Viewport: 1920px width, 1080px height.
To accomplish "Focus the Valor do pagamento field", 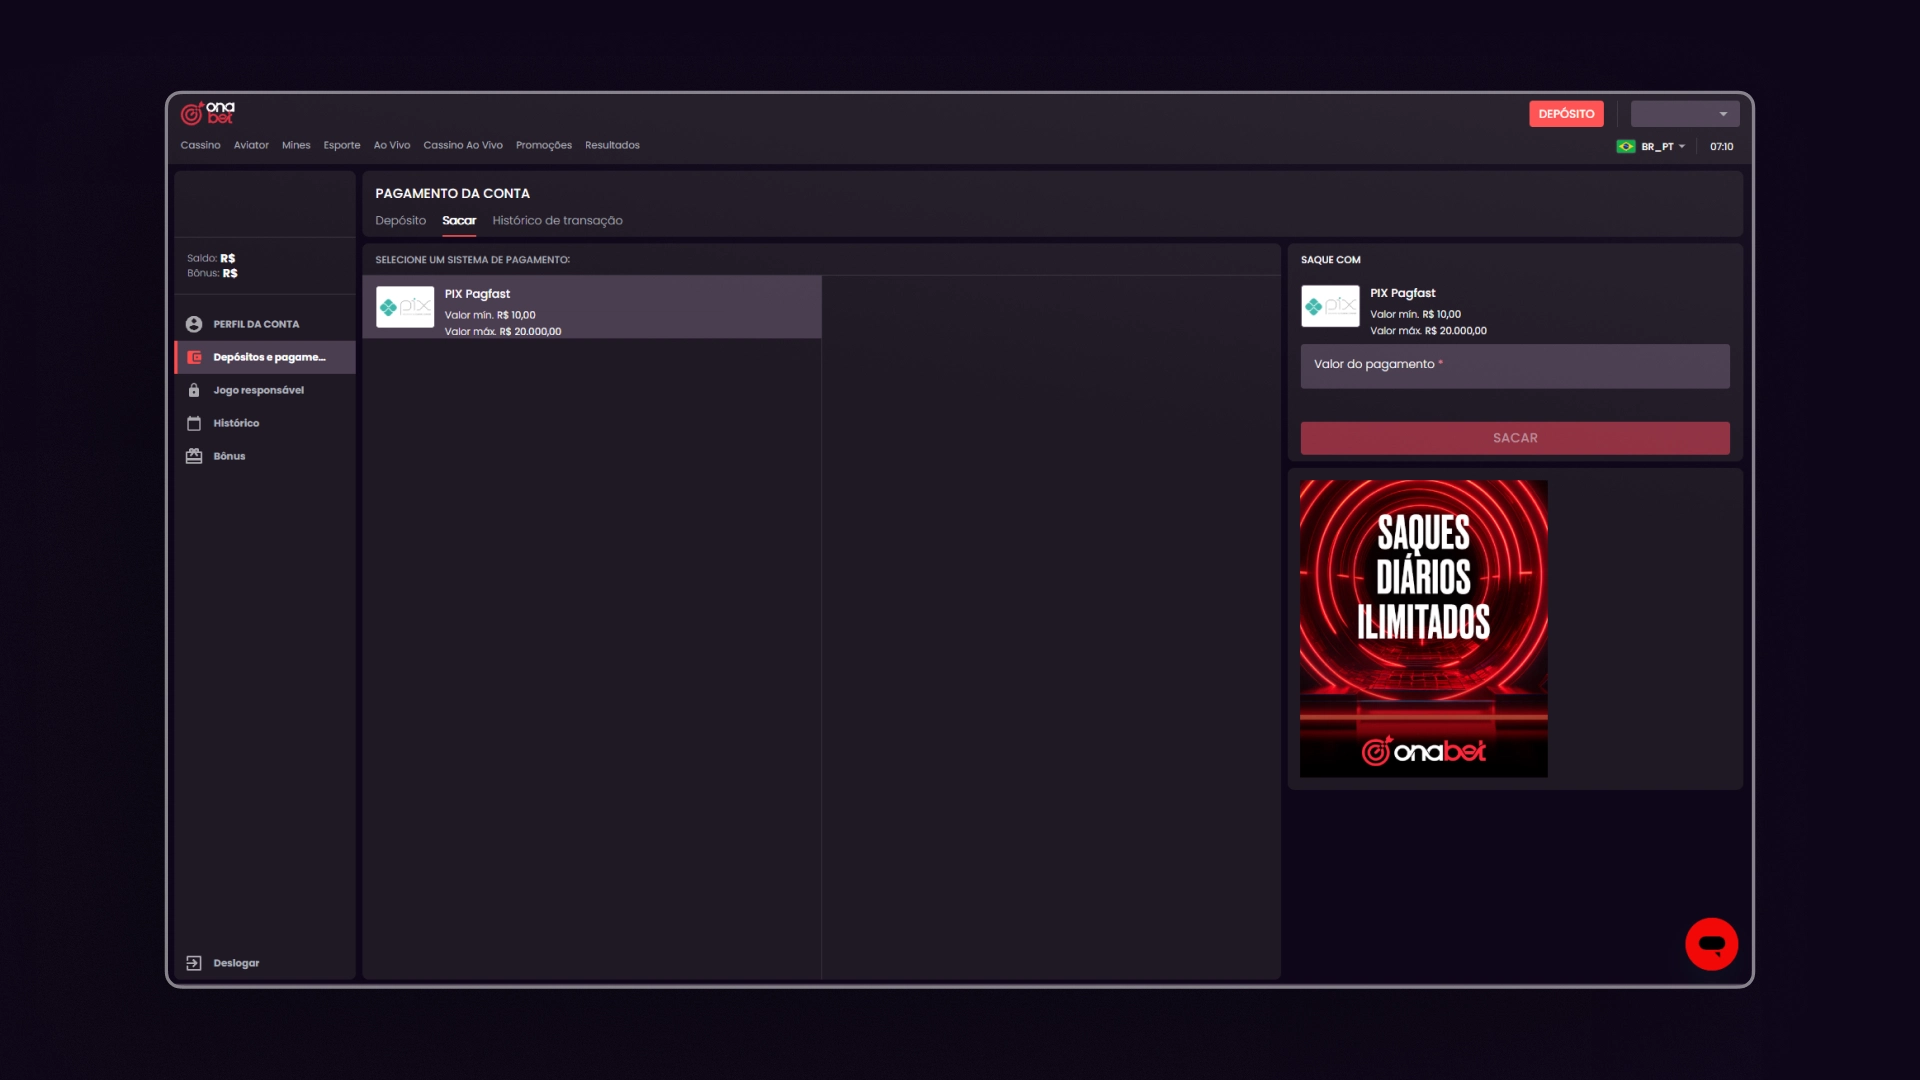I will [x=1514, y=366].
